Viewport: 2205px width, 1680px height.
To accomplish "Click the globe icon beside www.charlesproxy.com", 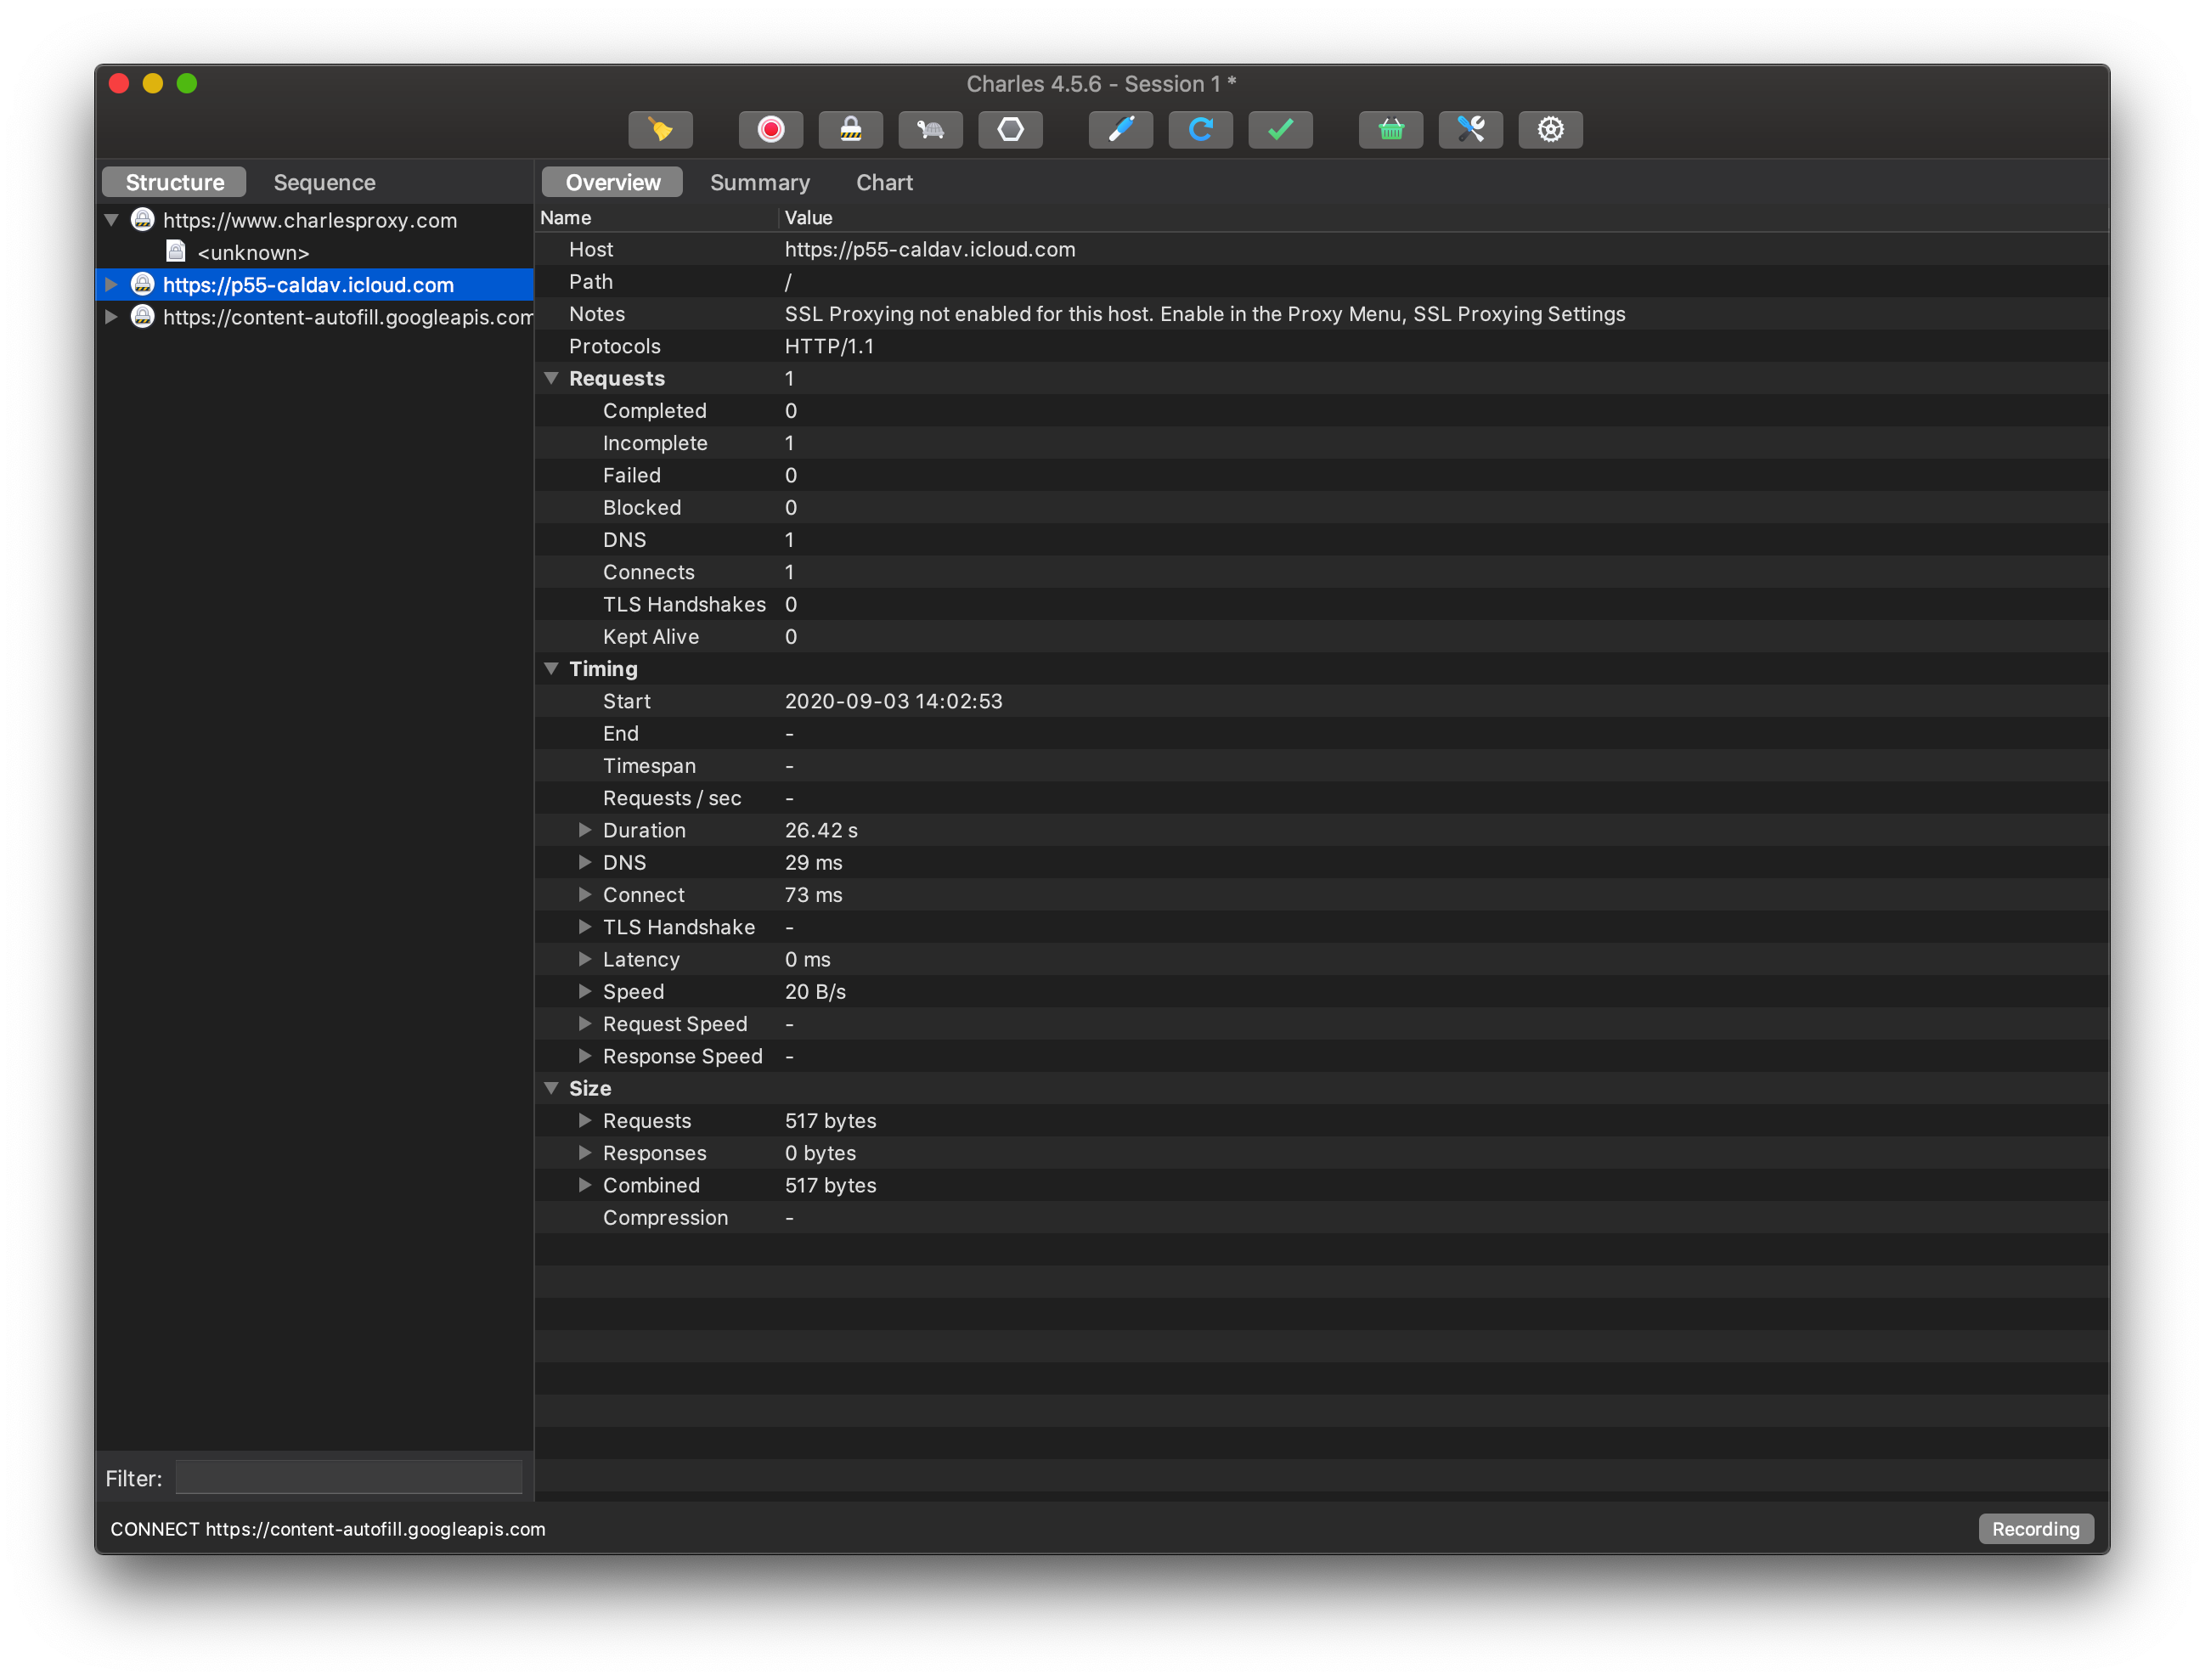I will [x=143, y=219].
